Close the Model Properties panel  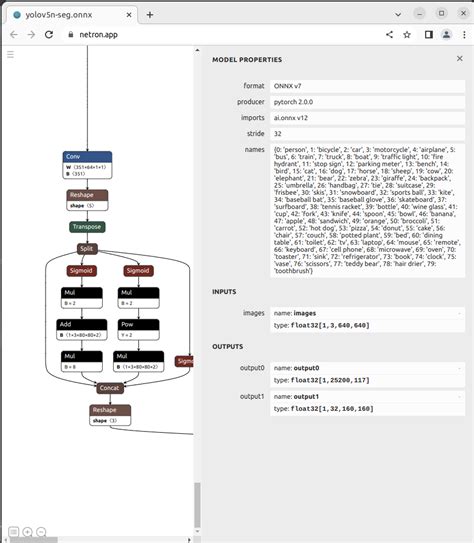pyautogui.click(x=459, y=59)
